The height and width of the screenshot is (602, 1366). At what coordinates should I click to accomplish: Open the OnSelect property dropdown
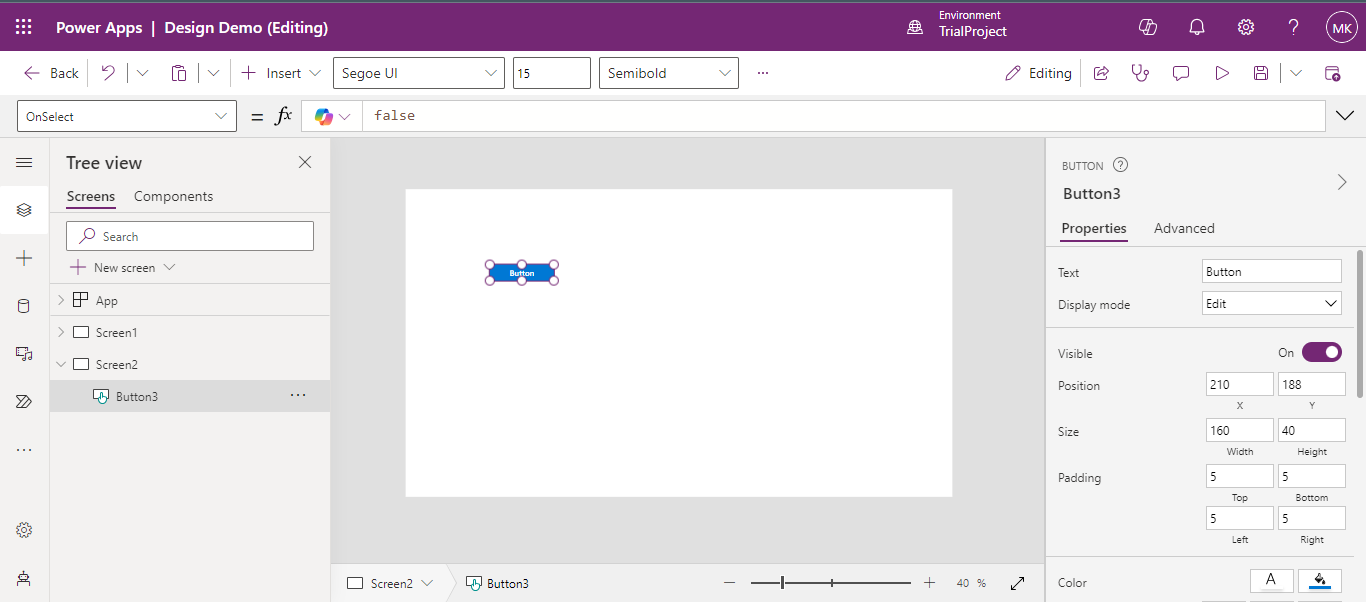click(x=127, y=117)
